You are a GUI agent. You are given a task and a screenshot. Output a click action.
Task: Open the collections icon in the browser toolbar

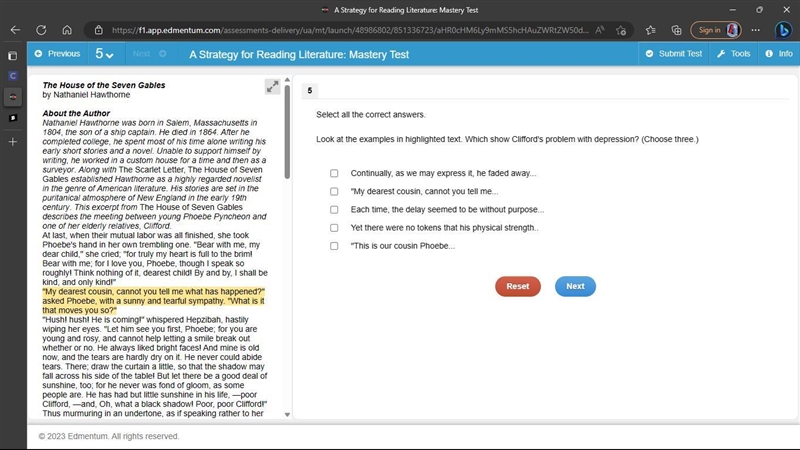(x=677, y=30)
